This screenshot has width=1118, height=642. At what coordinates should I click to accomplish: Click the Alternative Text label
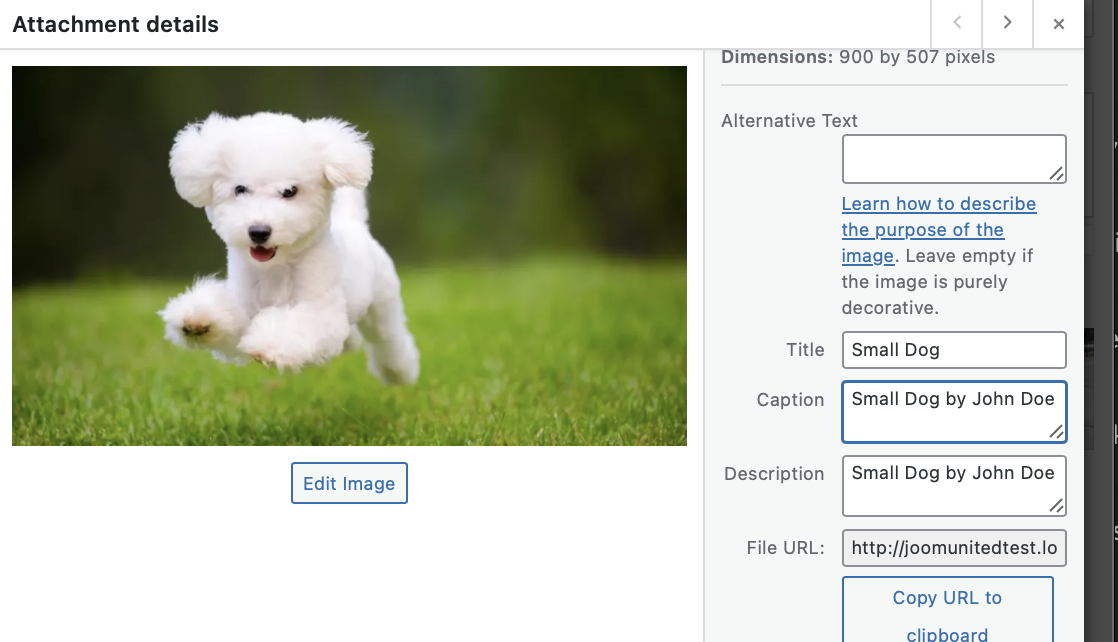(789, 121)
